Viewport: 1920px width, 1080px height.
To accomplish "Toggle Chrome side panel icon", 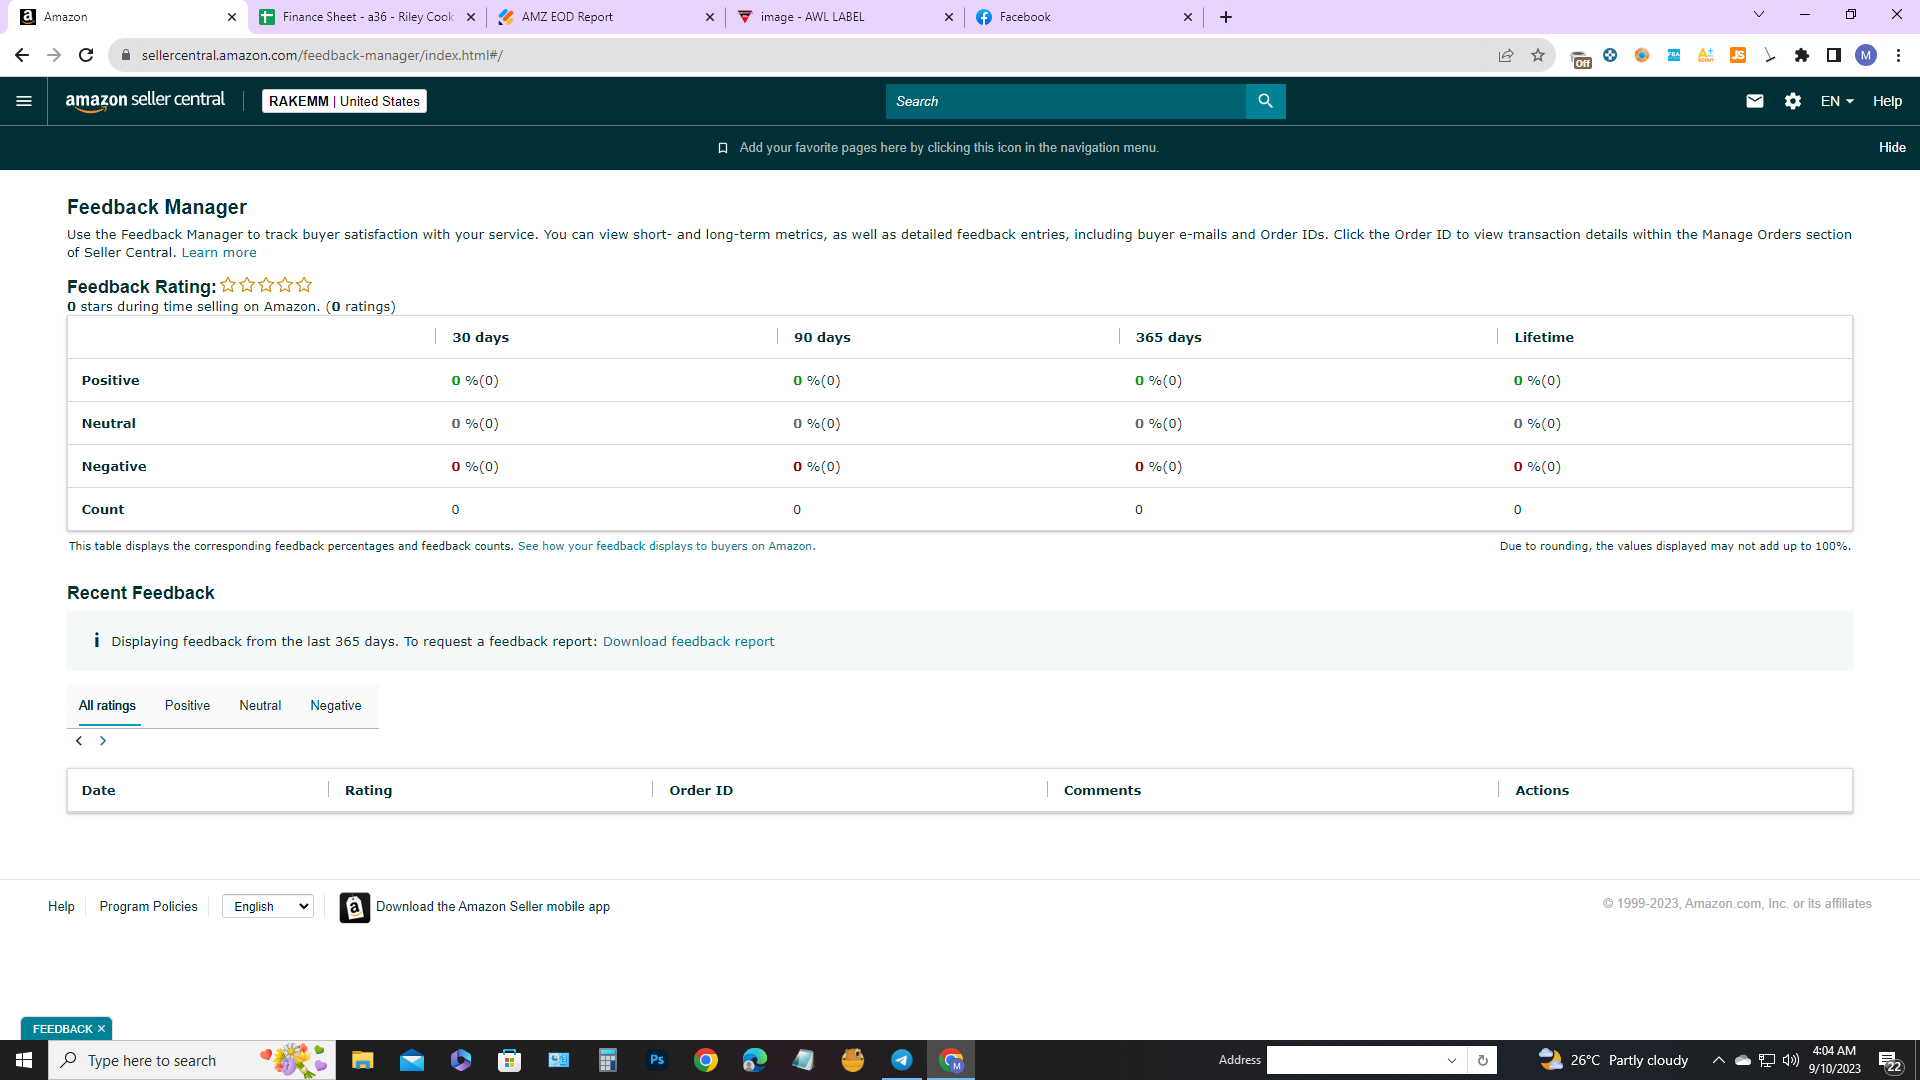I will point(1834,55).
